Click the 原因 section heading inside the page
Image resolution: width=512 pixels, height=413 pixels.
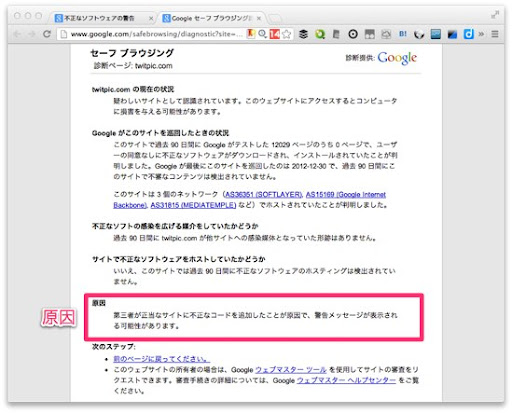click(99, 303)
